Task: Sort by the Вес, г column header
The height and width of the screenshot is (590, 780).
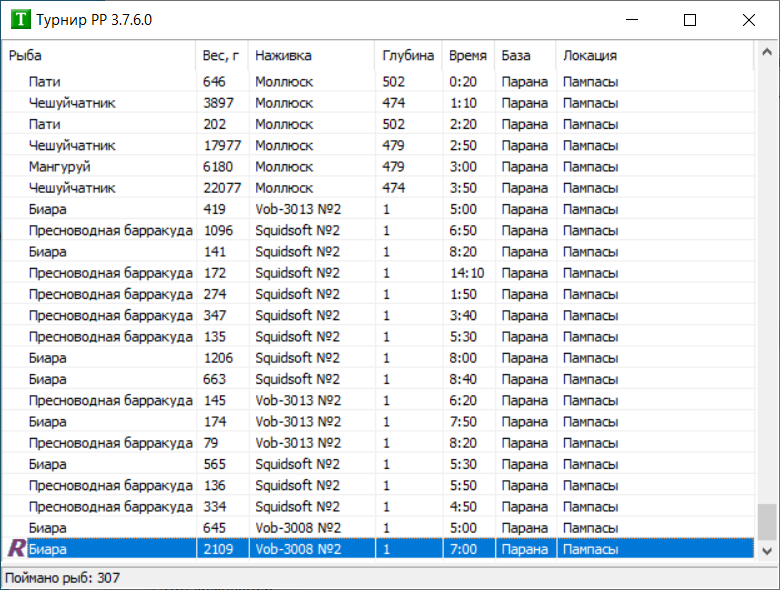Action: (x=222, y=55)
